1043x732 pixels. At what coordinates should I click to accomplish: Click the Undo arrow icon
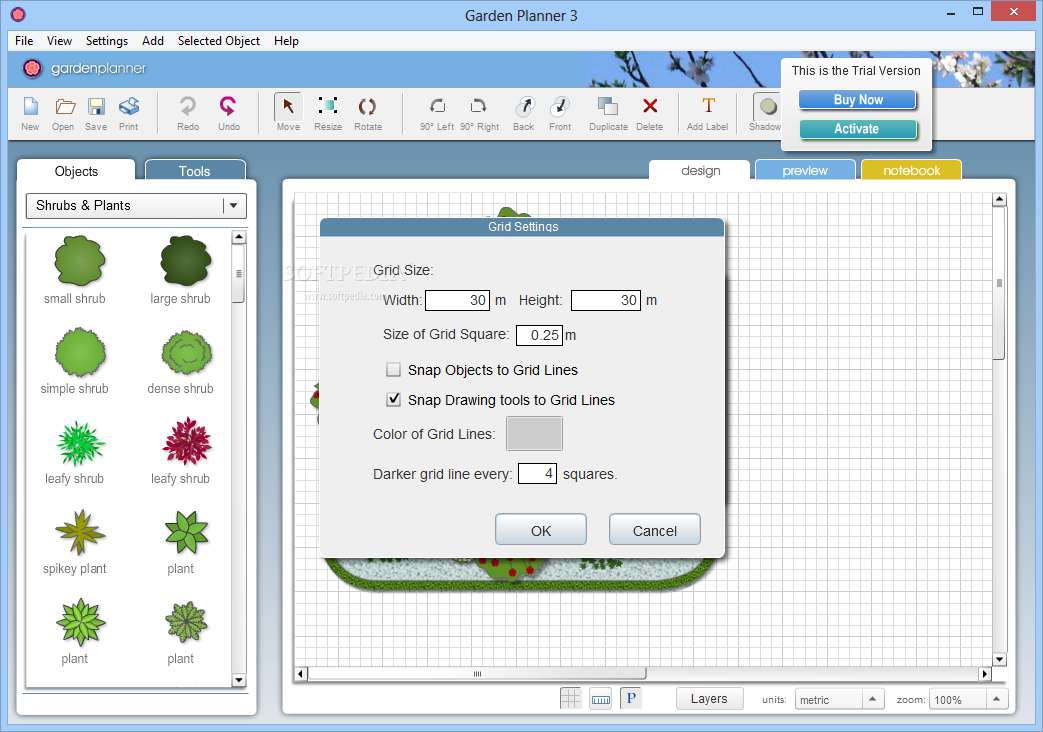[228, 106]
